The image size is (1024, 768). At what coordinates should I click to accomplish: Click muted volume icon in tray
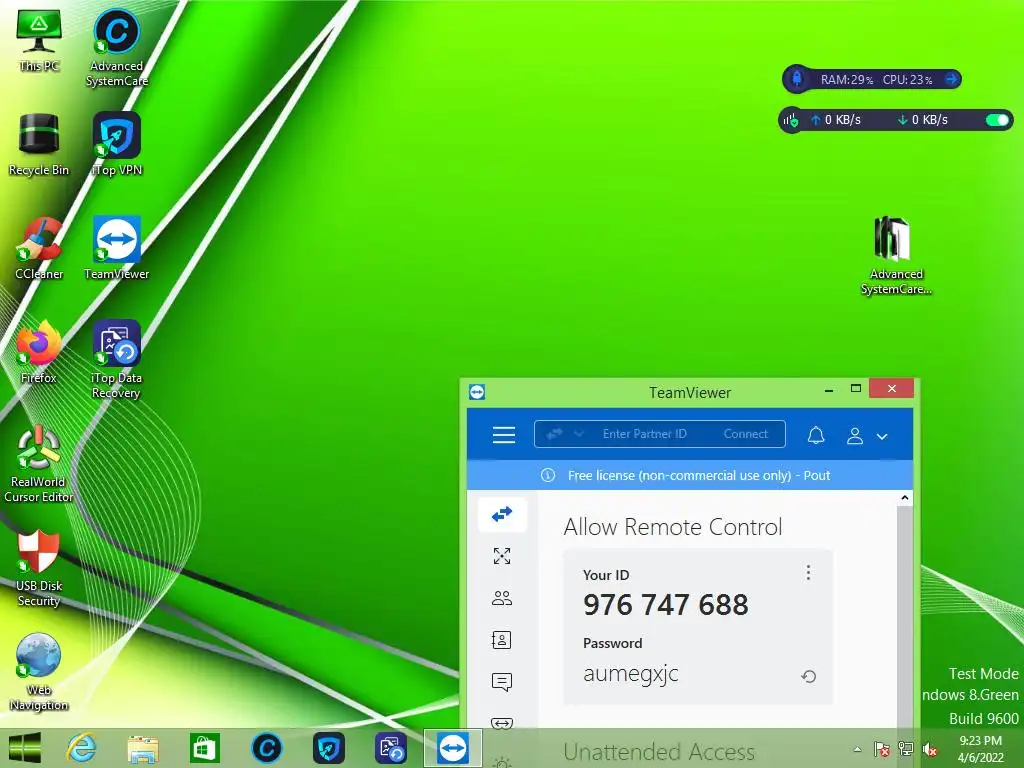[x=931, y=749]
